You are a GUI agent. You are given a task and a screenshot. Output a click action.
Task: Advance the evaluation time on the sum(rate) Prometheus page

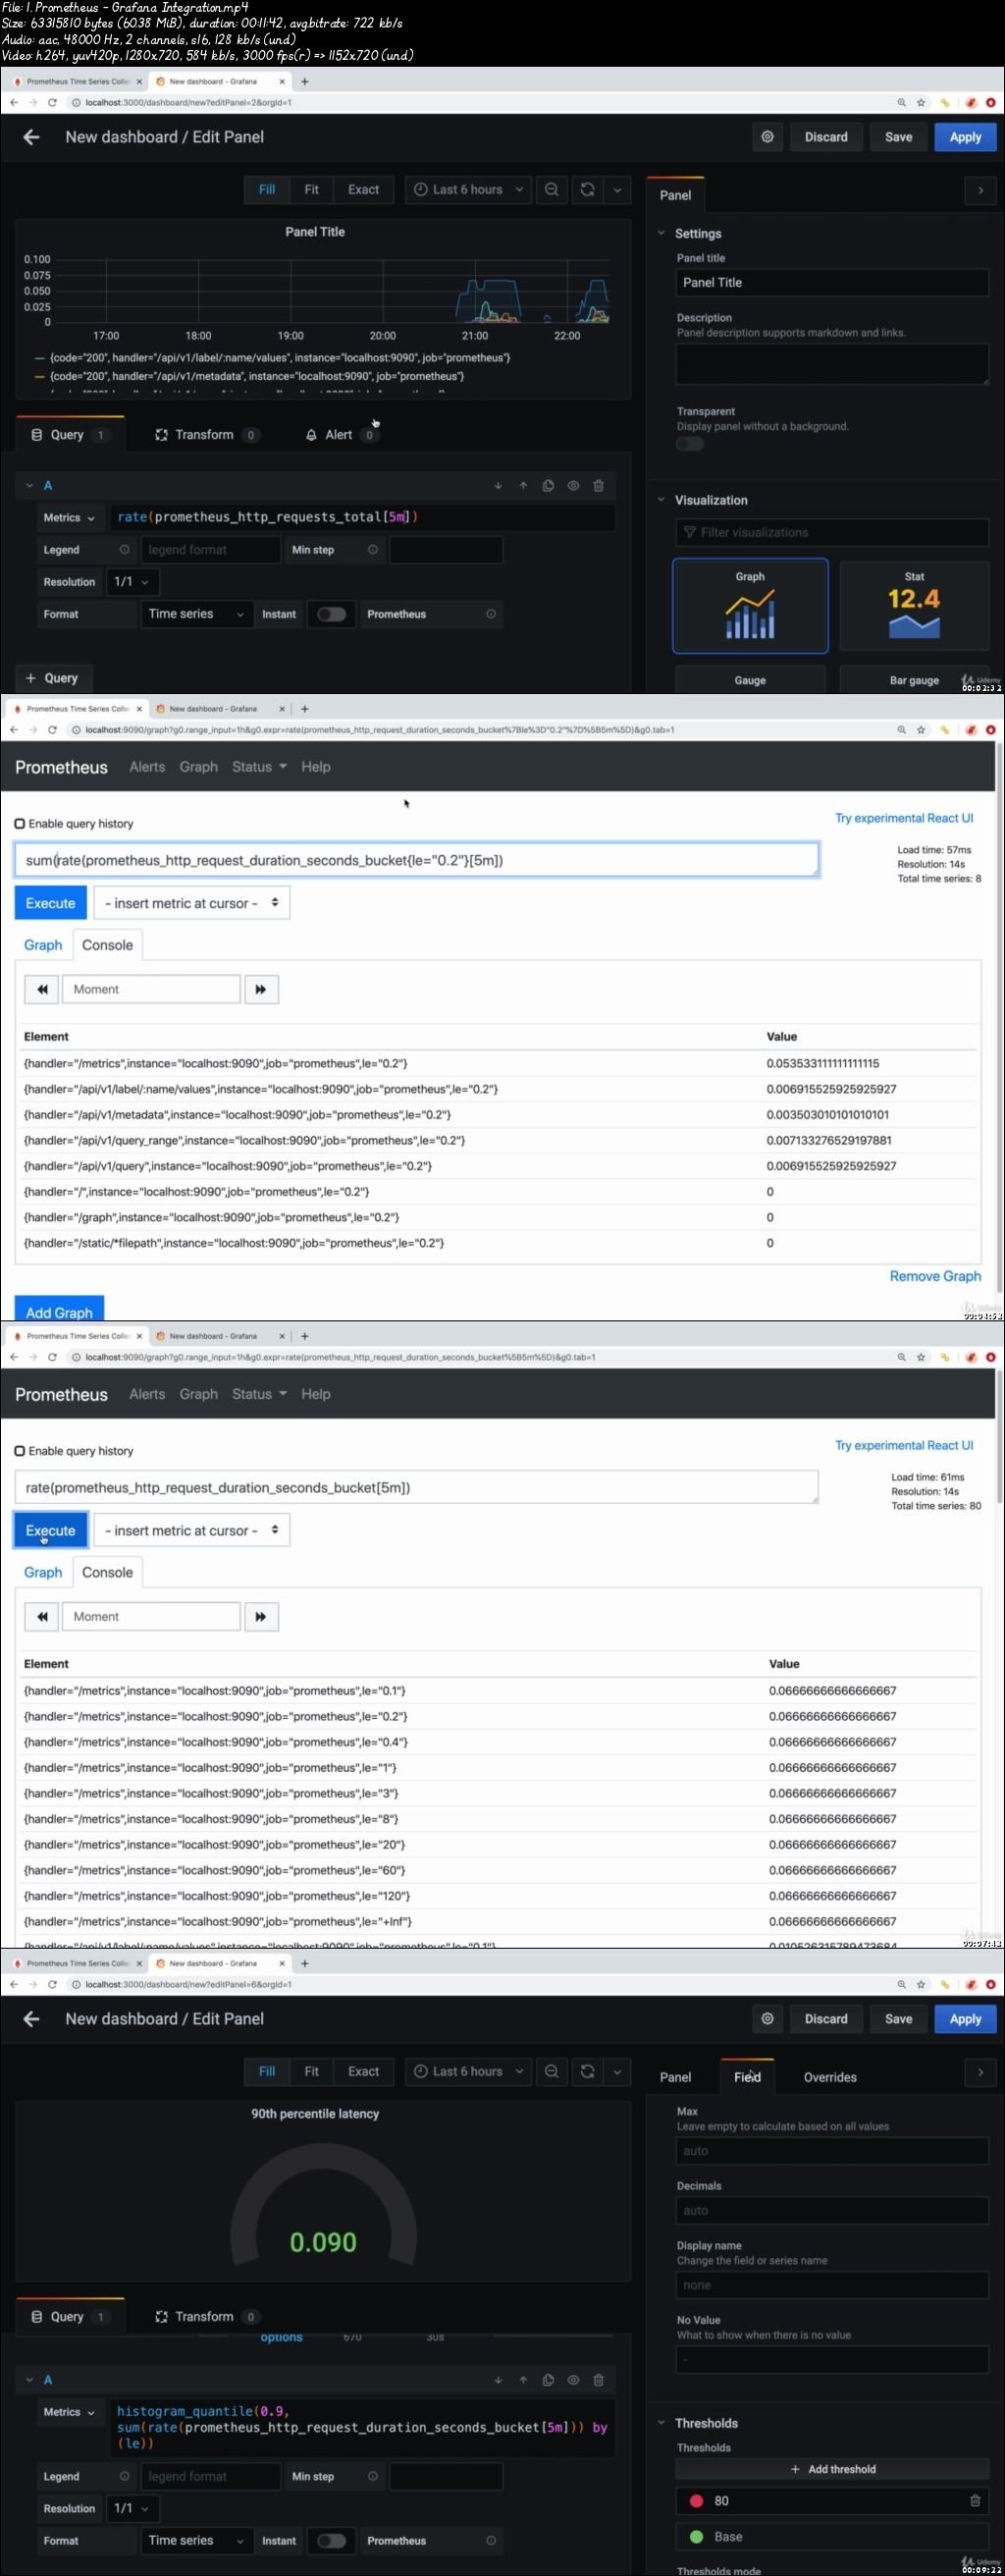[261, 989]
